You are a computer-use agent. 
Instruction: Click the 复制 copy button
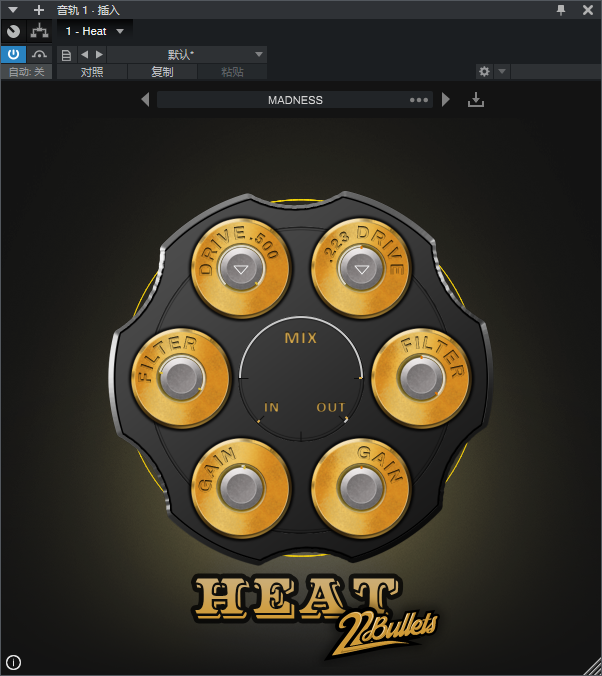[x=162, y=72]
